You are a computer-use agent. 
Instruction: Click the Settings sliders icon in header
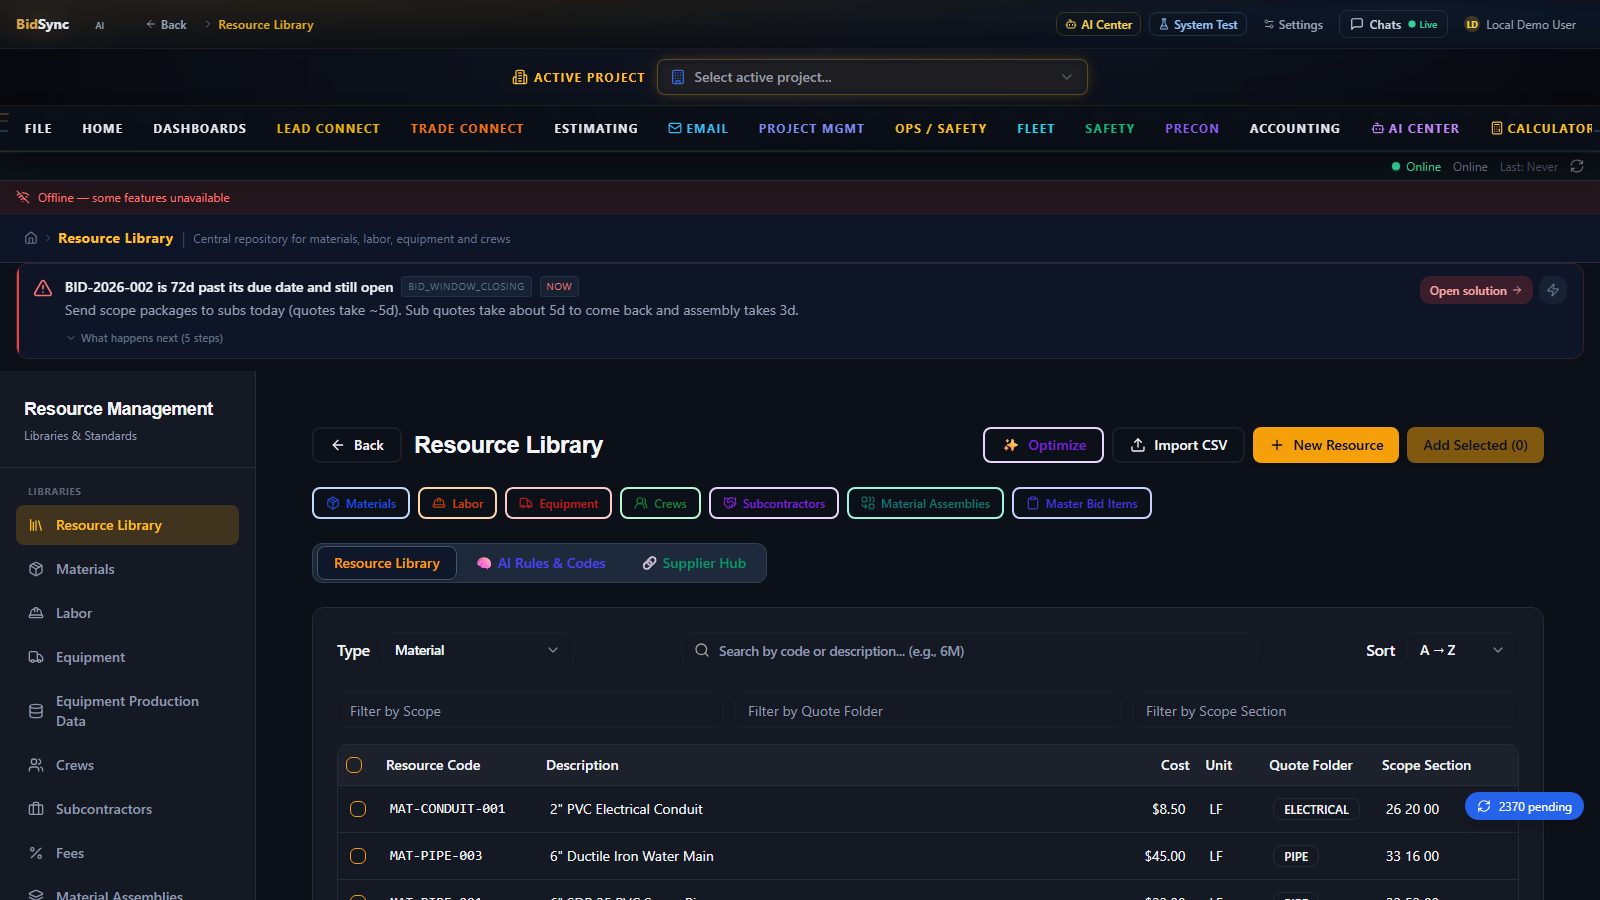click(1269, 24)
